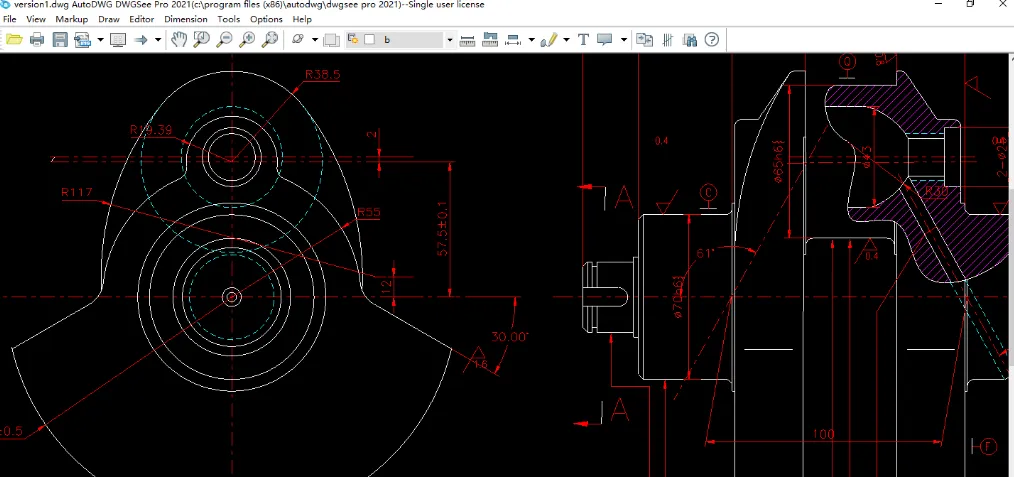Image resolution: width=1014 pixels, height=477 pixels.
Task: Click the Print icon in the toolbar
Action: click(x=37, y=40)
